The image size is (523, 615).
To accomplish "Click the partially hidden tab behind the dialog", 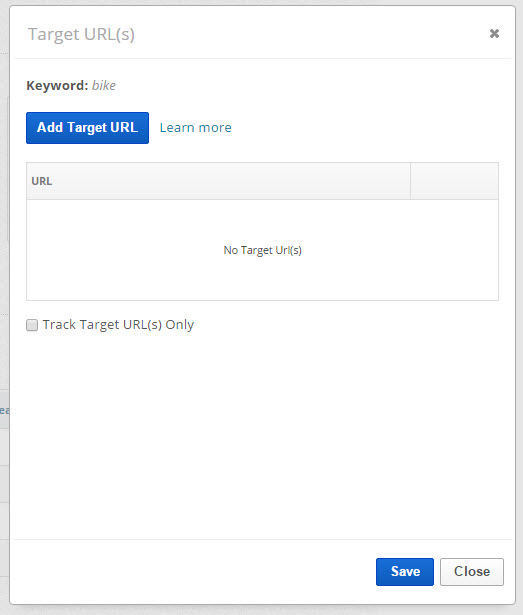I will click(x=4, y=409).
